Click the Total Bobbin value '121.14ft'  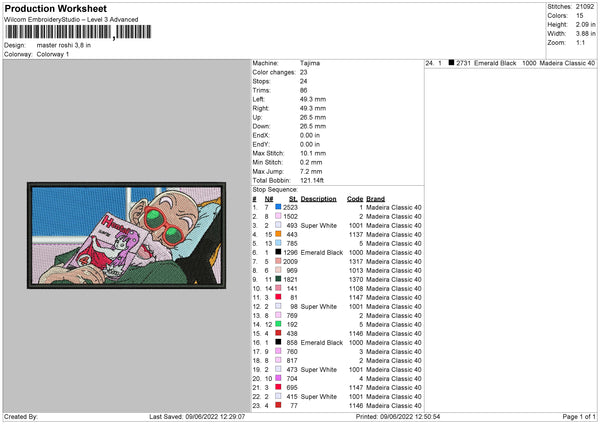[x=312, y=180]
